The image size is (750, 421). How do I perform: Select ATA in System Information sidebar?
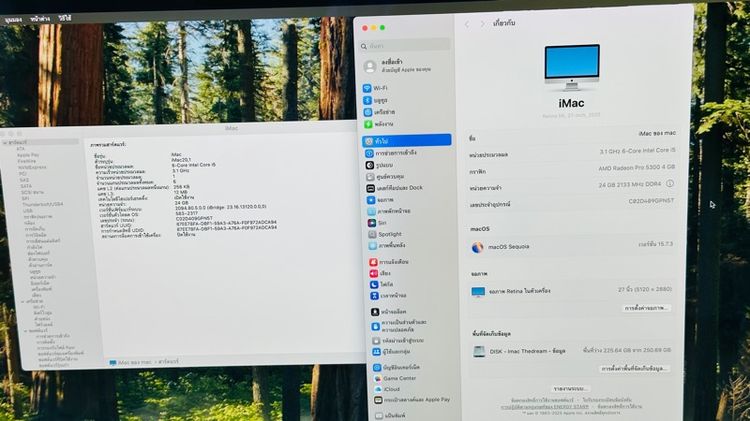(20, 149)
